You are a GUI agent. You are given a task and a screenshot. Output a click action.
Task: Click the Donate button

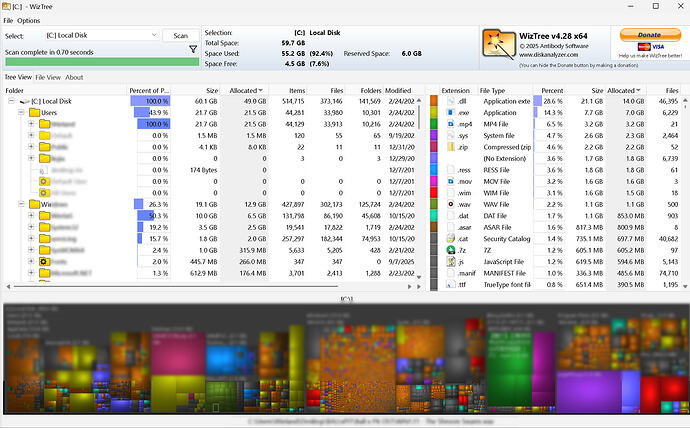(x=643, y=34)
